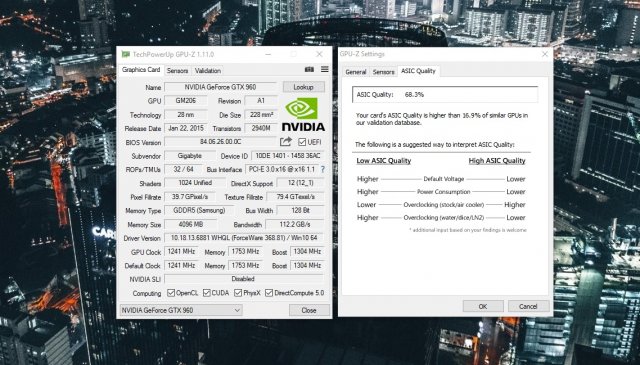Select the General tab in Settings

356,72
